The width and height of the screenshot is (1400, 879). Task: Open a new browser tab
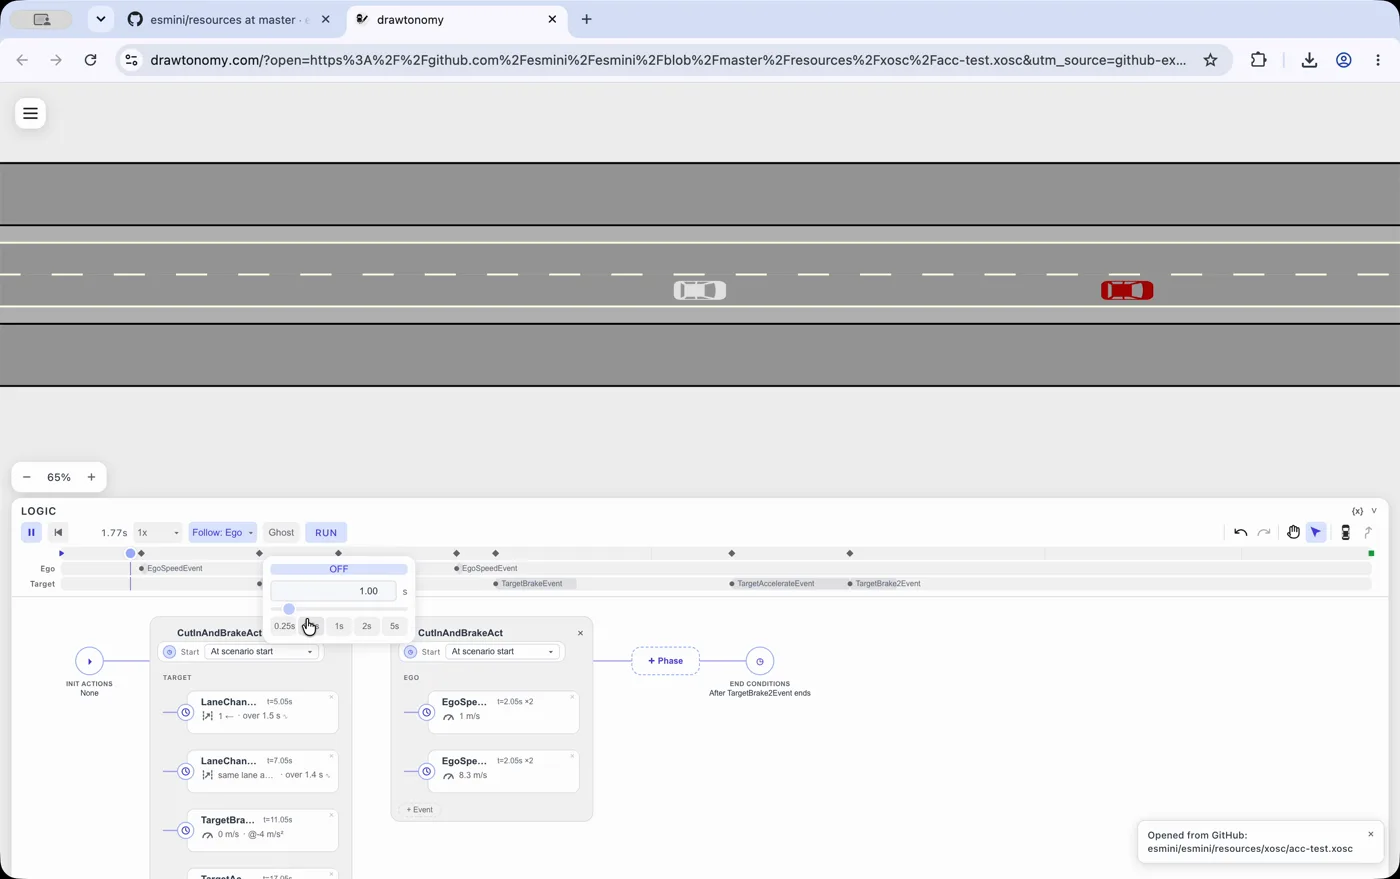coord(587,19)
